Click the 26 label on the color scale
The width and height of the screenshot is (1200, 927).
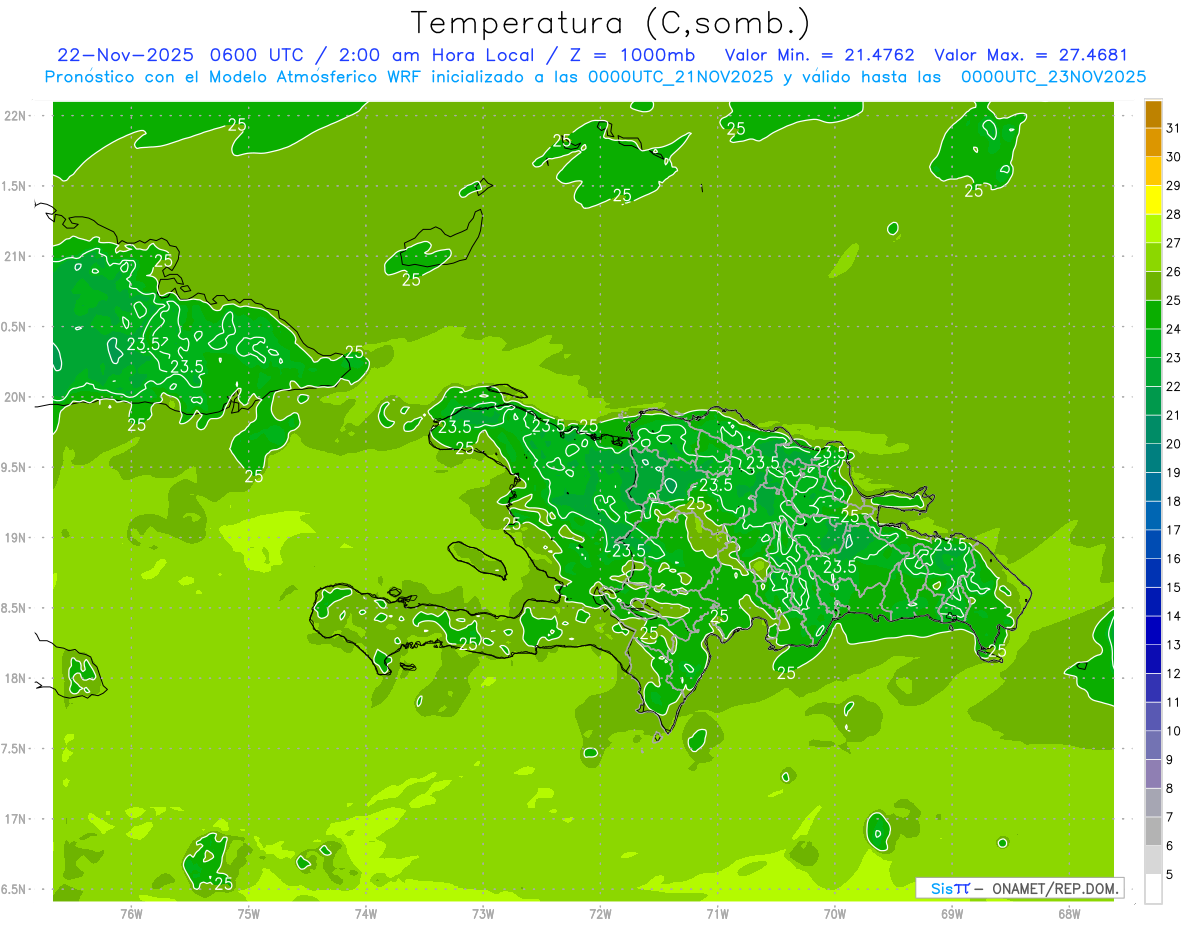[1173, 272]
